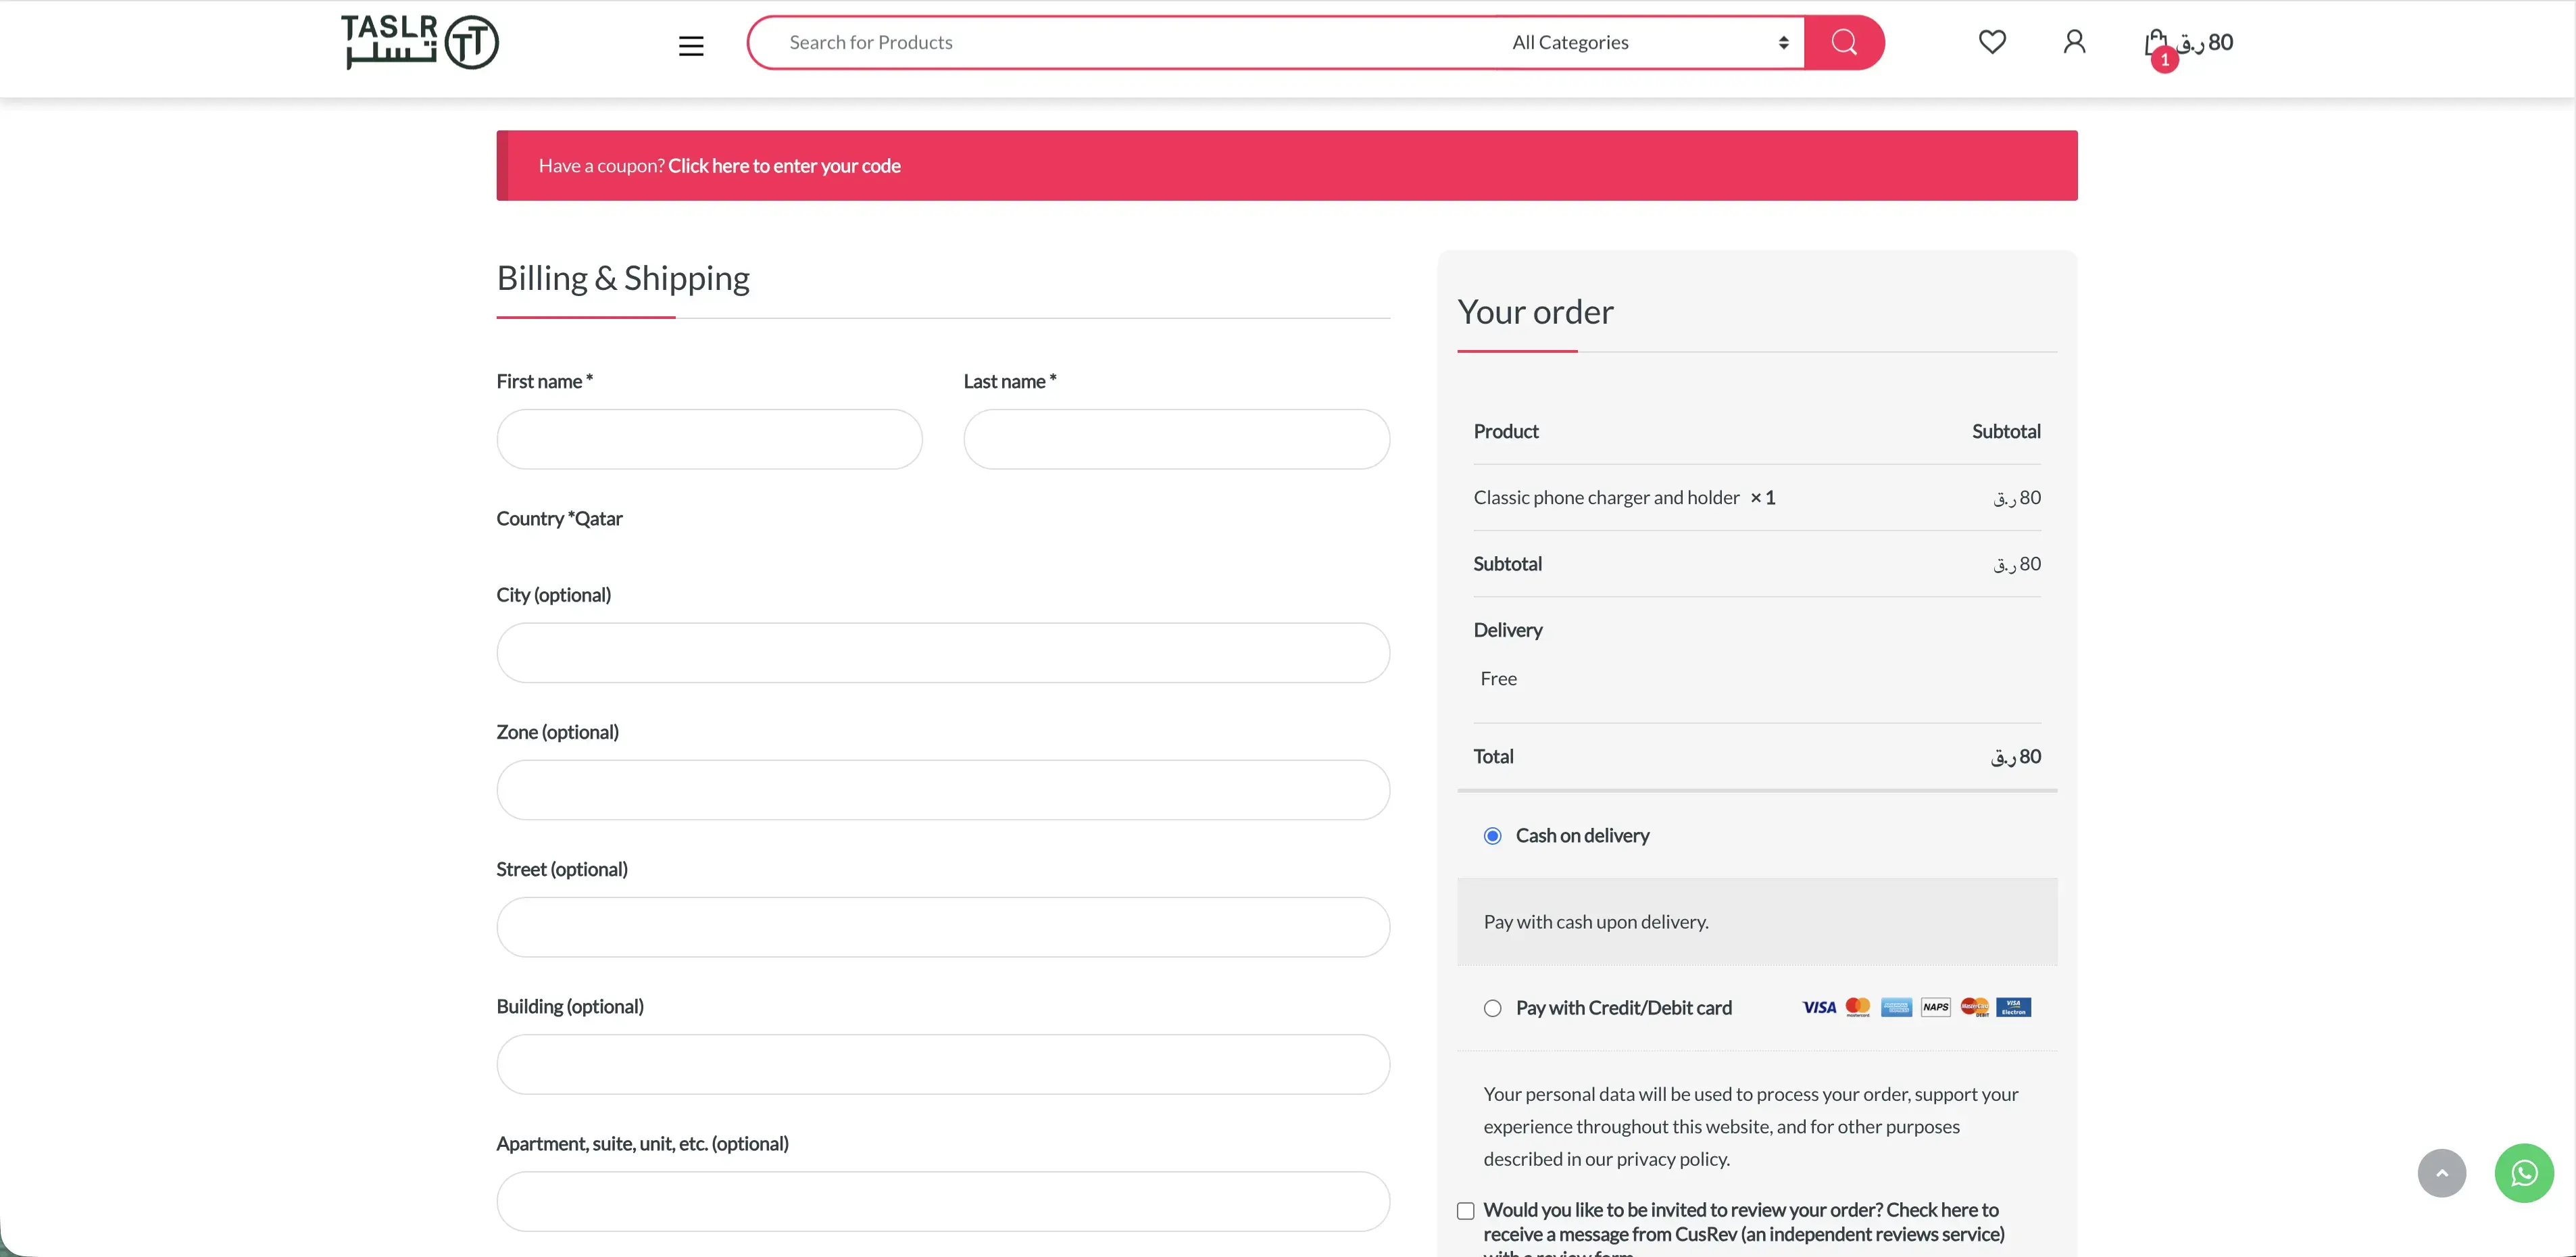Click the TASLR logo

click(419, 42)
